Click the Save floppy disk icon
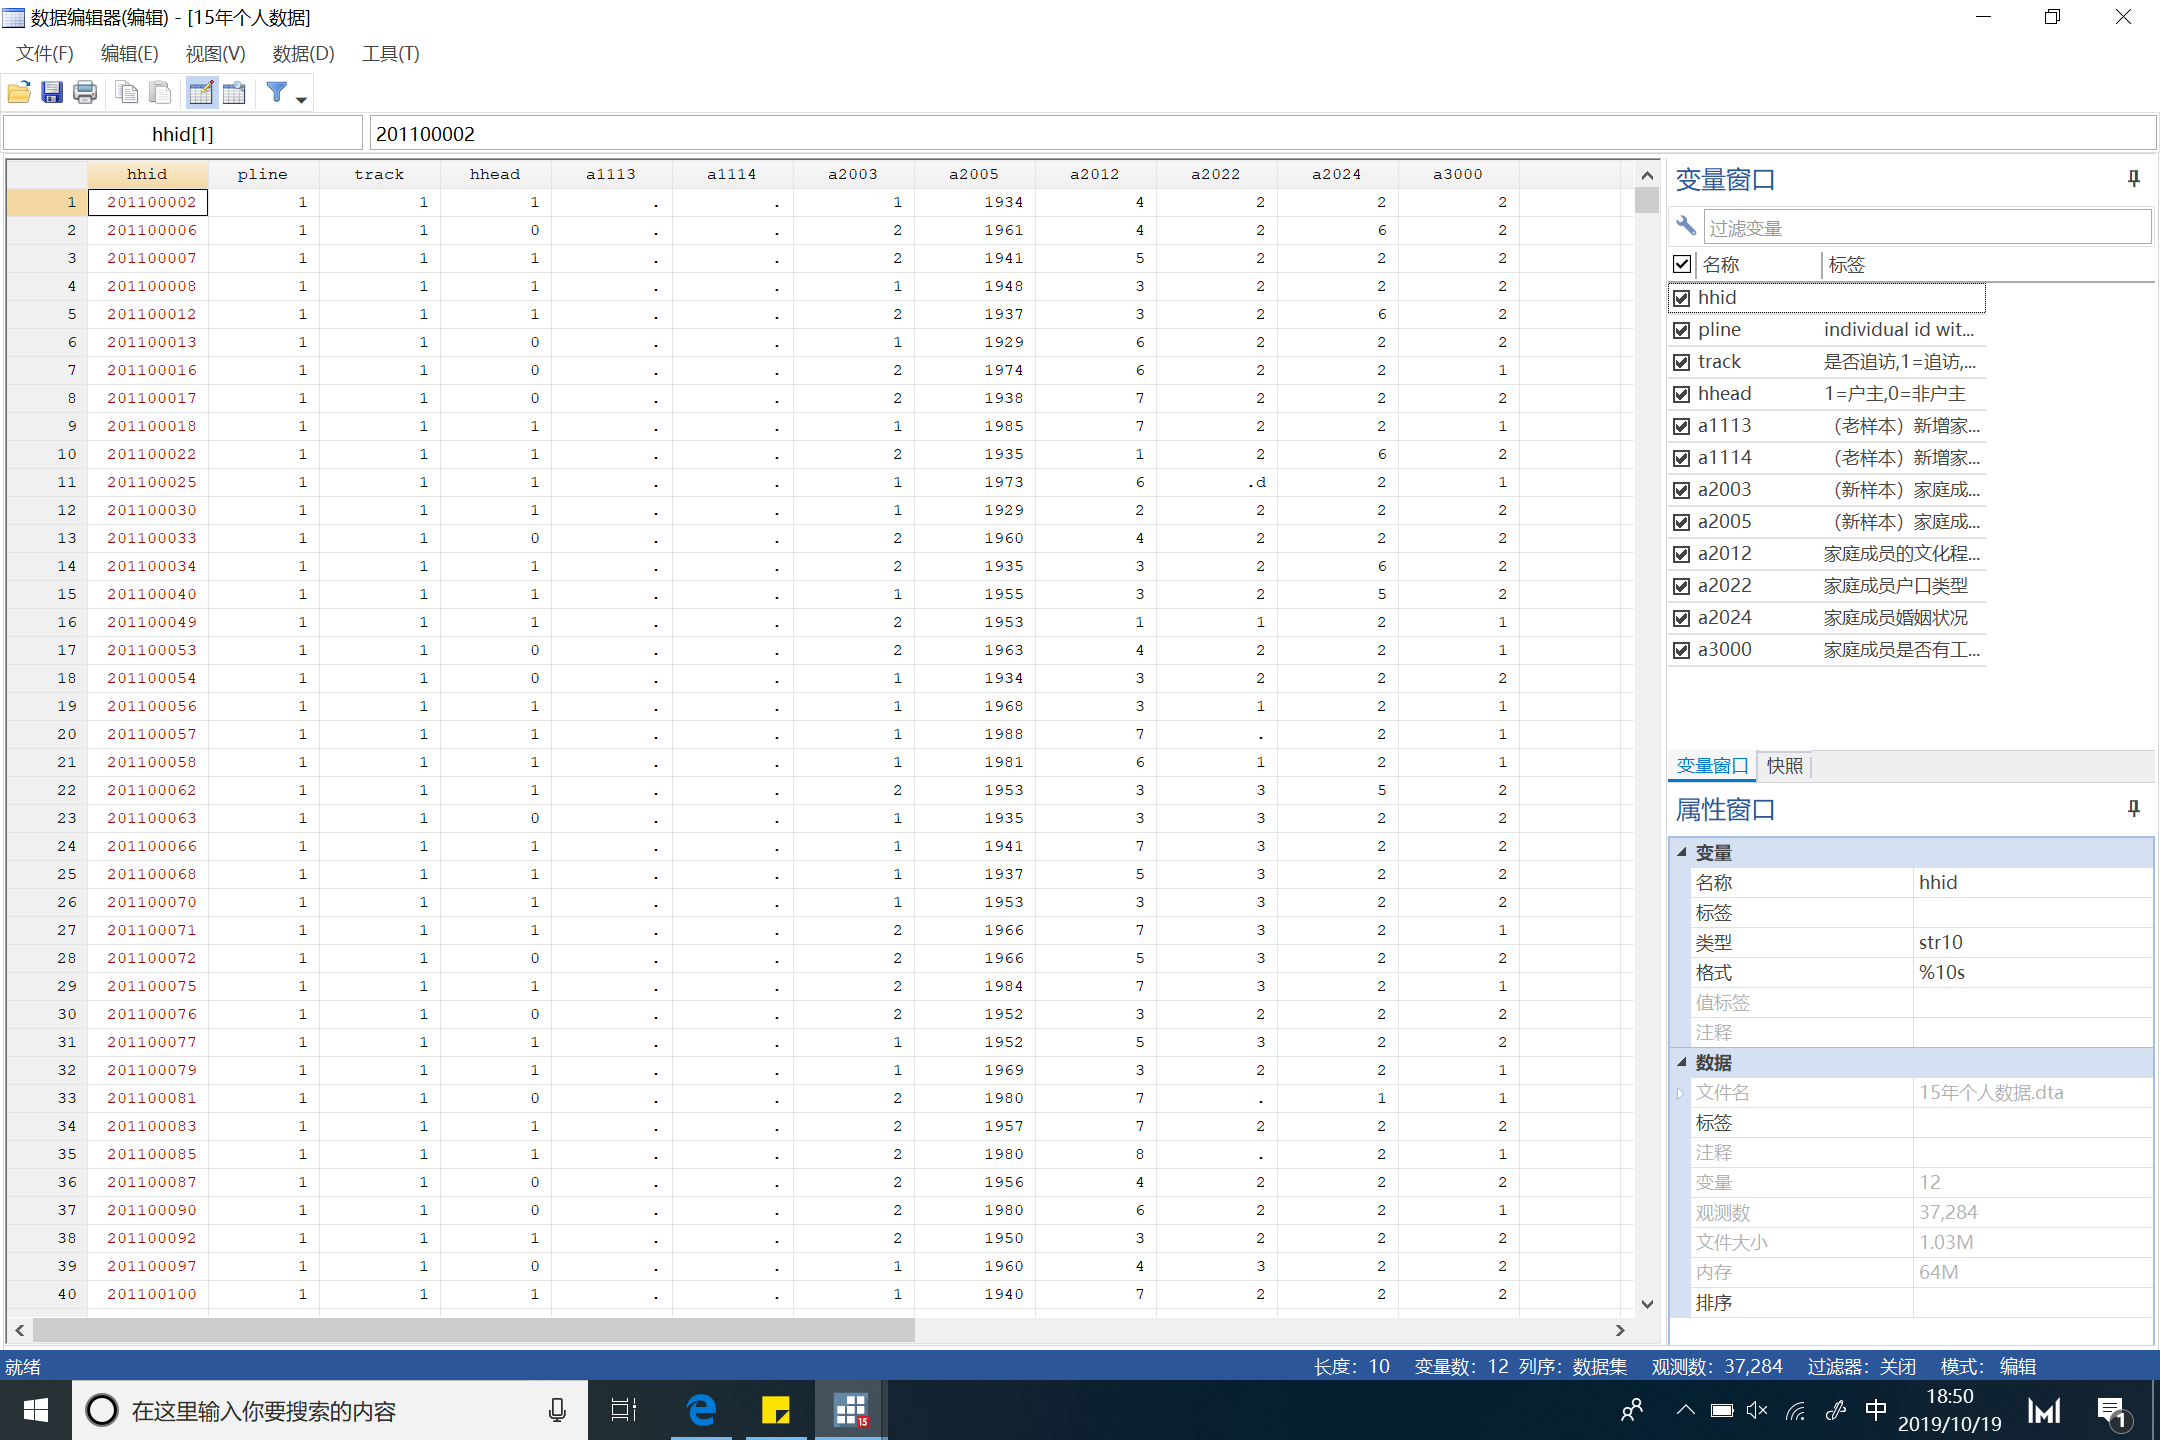Viewport: 2160px width, 1440px height. [52, 94]
